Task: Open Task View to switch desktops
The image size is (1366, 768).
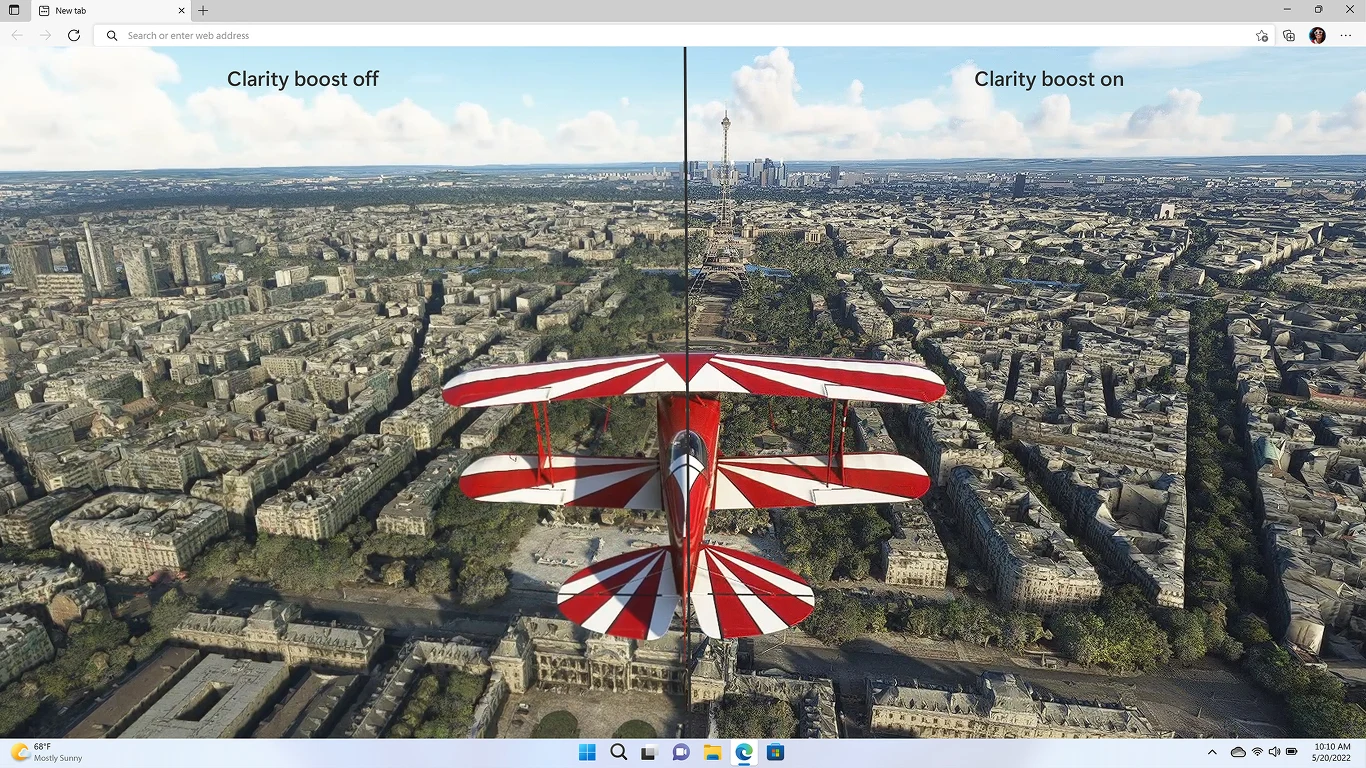Action: point(649,752)
